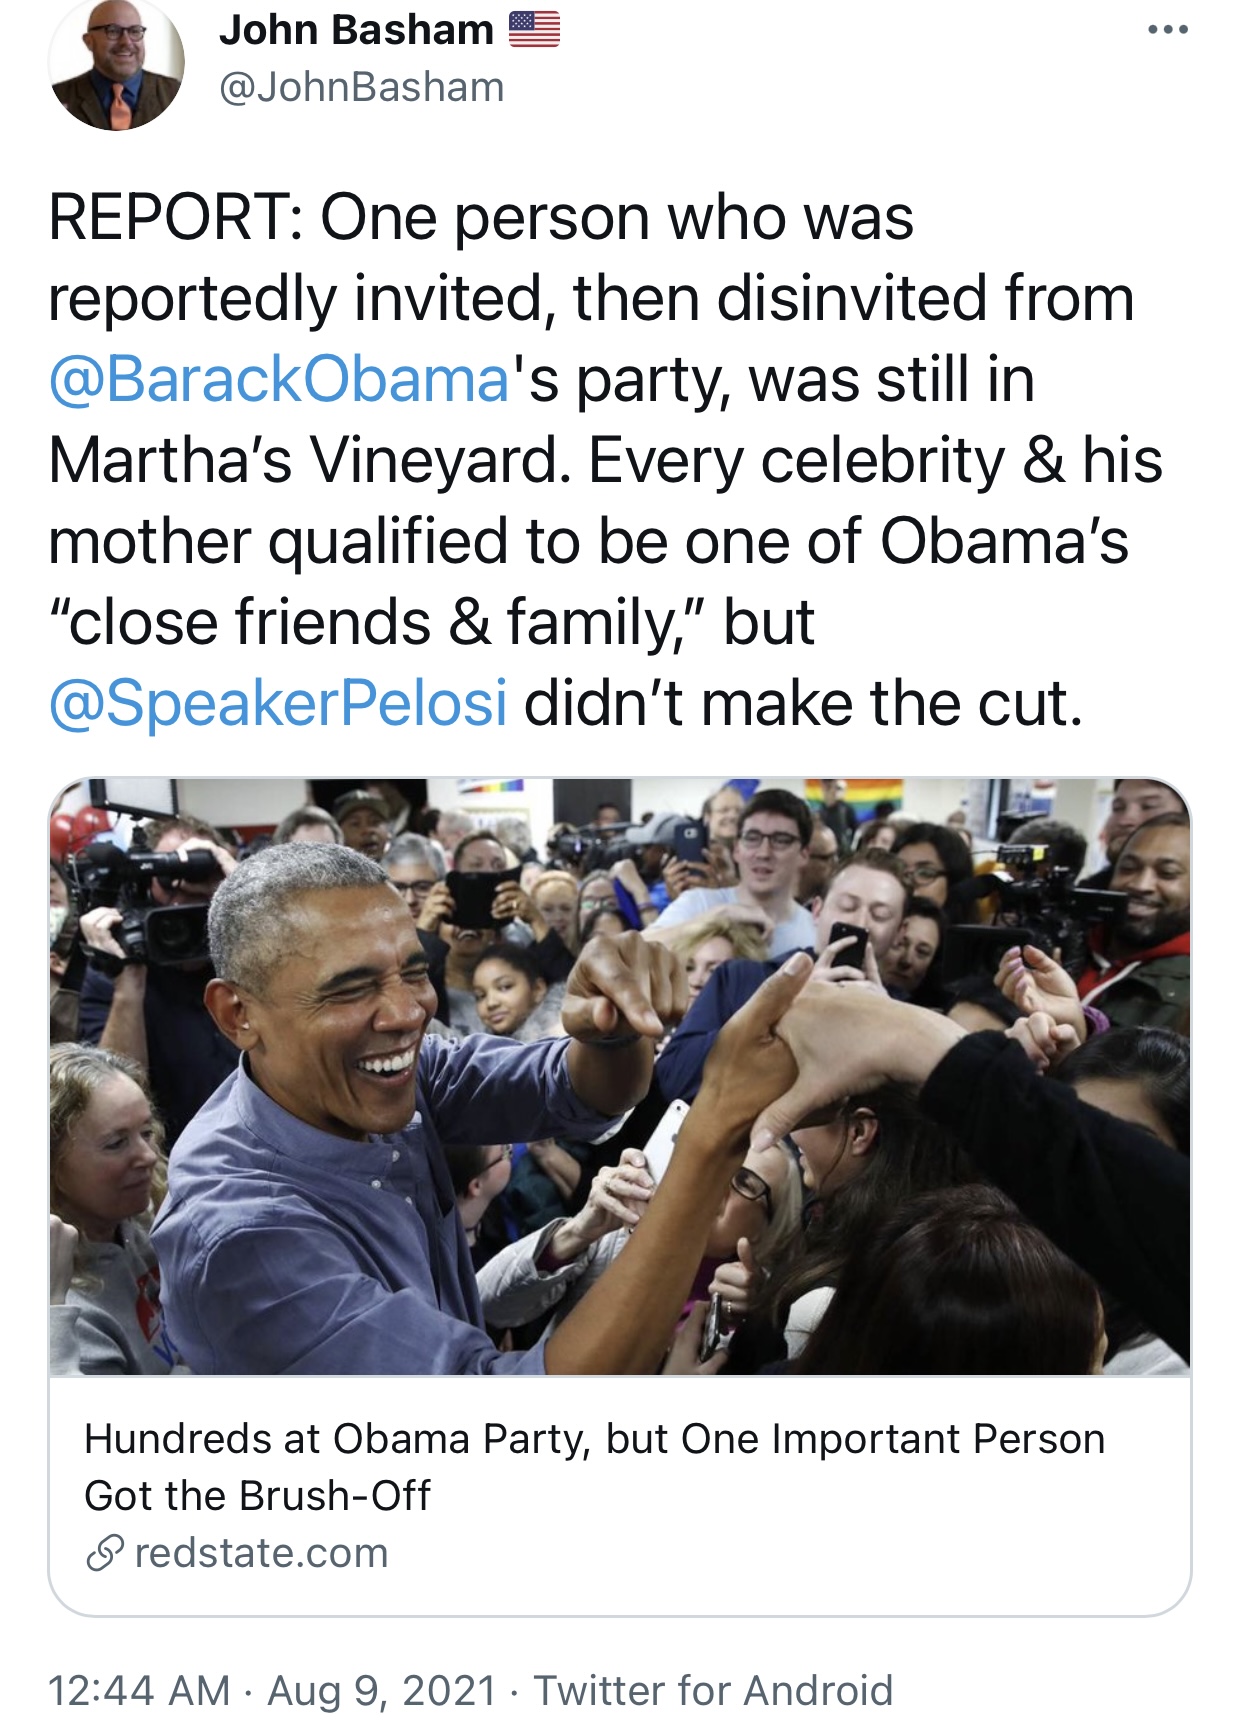Click the "Got the Brush-Off" headline line
Image resolution: width=1241 pixels, height=1724 pixels.
click(257, 1496)
